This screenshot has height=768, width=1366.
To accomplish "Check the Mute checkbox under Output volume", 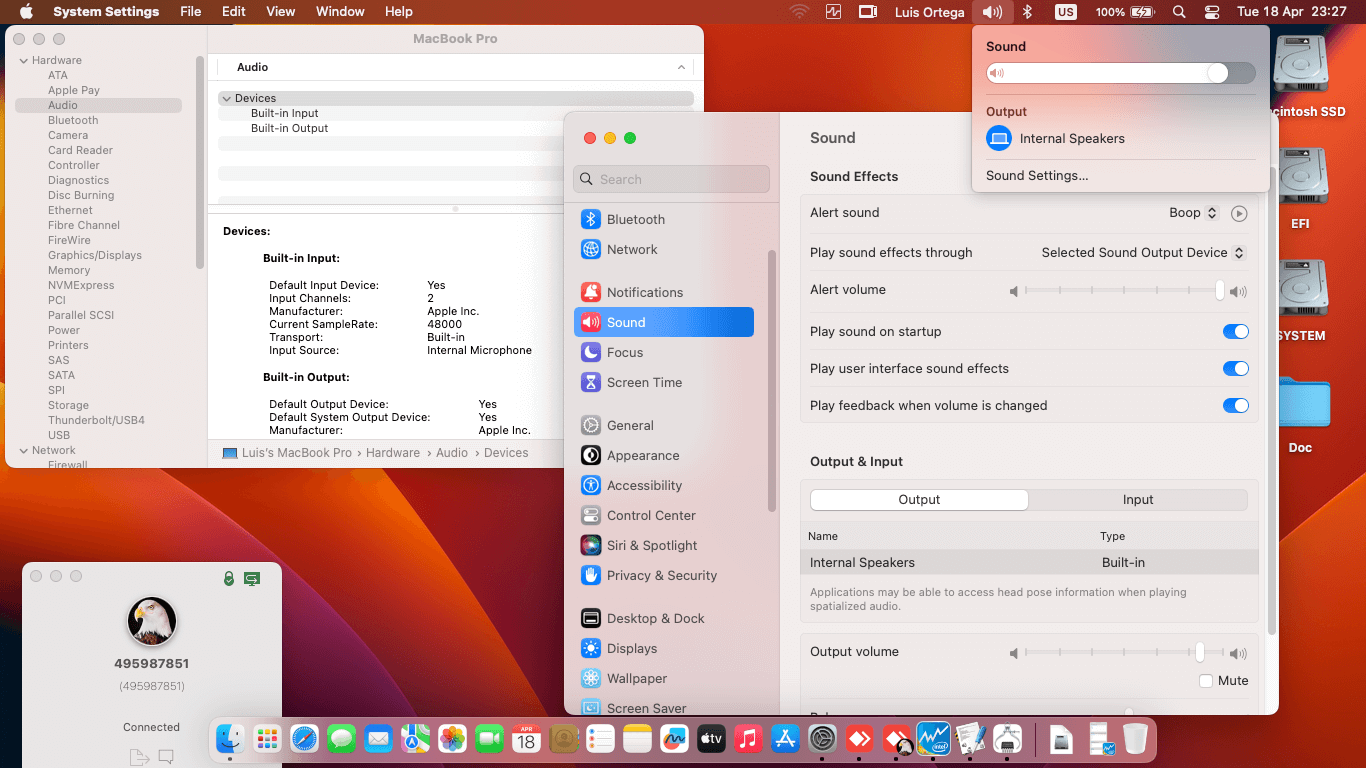I will click(1206, 681).
